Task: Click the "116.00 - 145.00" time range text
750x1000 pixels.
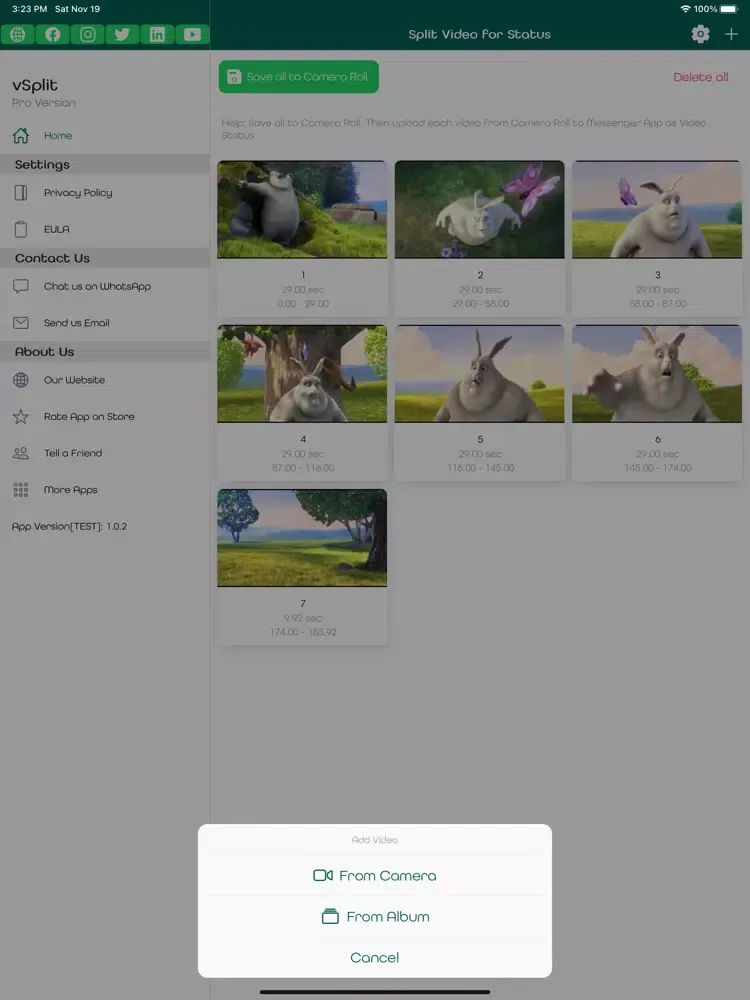Action: tap(480, 467)
